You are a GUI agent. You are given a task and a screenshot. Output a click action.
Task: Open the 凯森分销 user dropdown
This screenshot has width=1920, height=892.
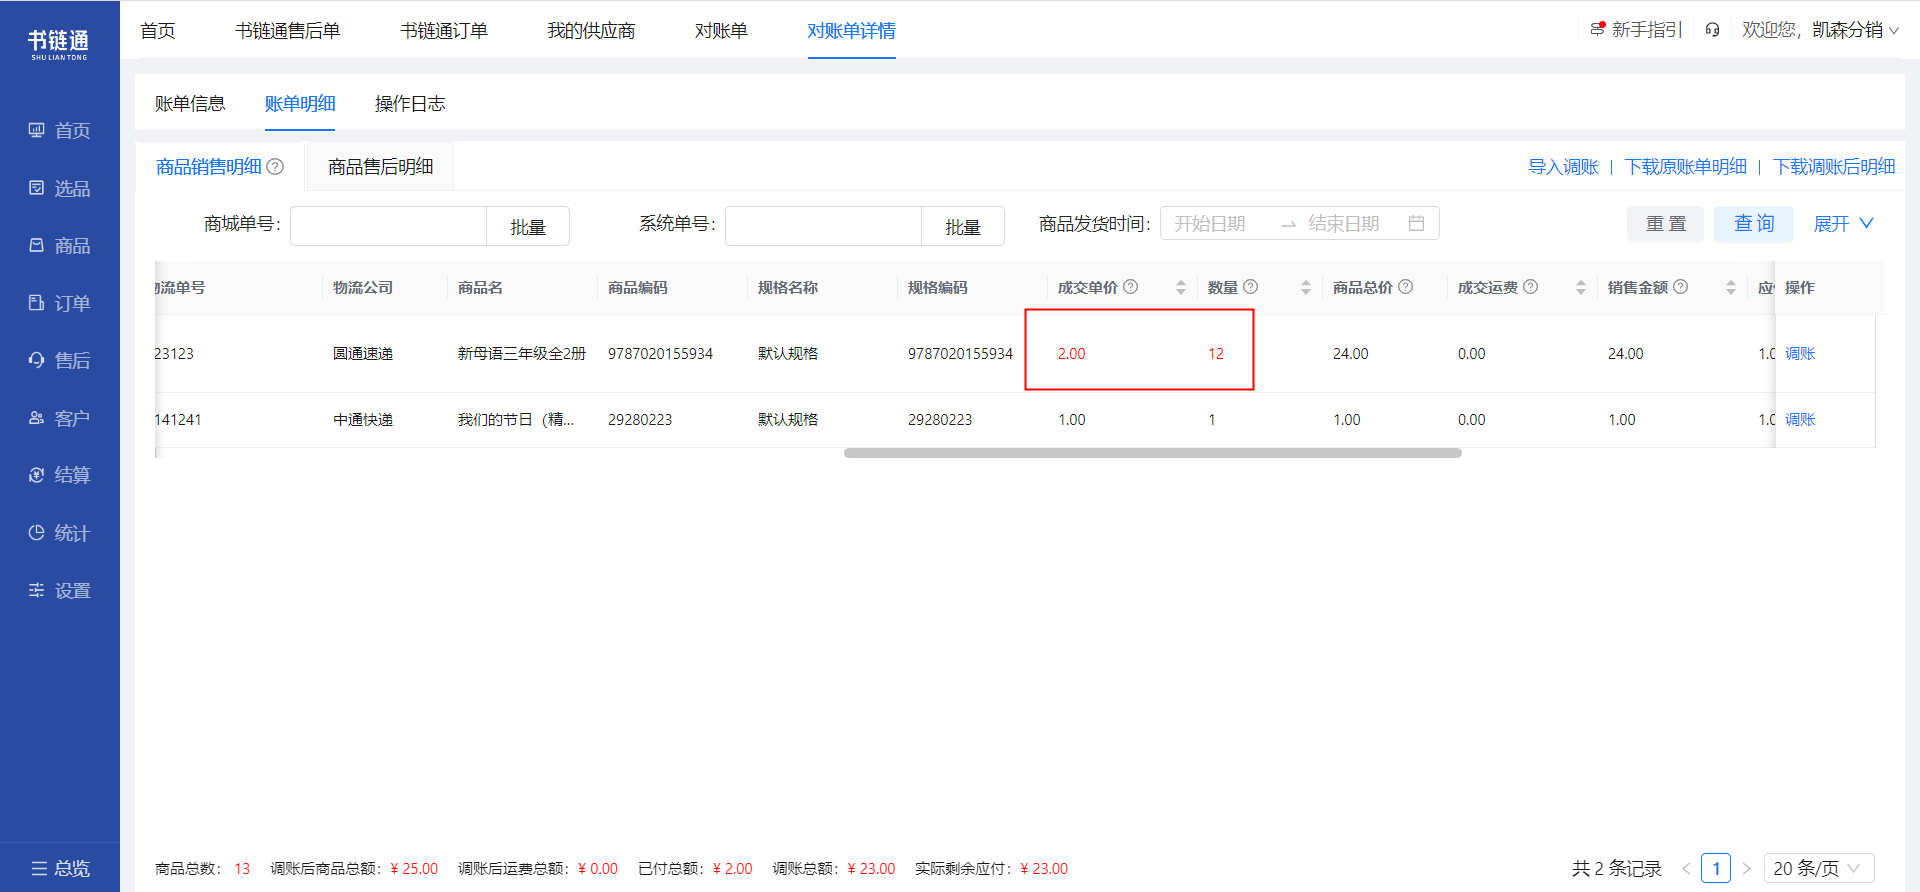tap(1855, 30)
